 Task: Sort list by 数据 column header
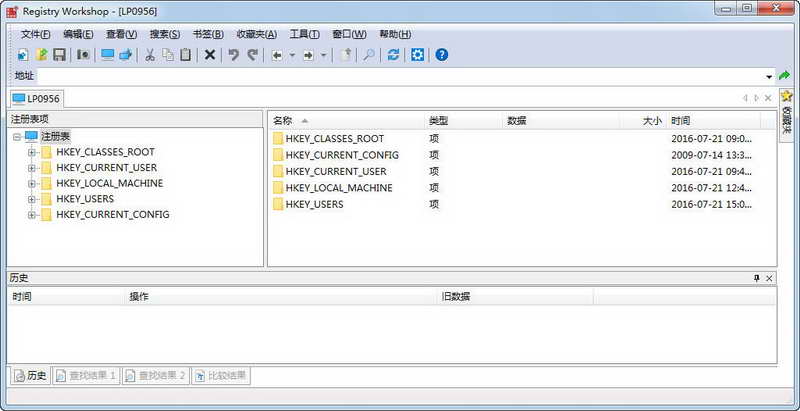[x=561, y=121]
